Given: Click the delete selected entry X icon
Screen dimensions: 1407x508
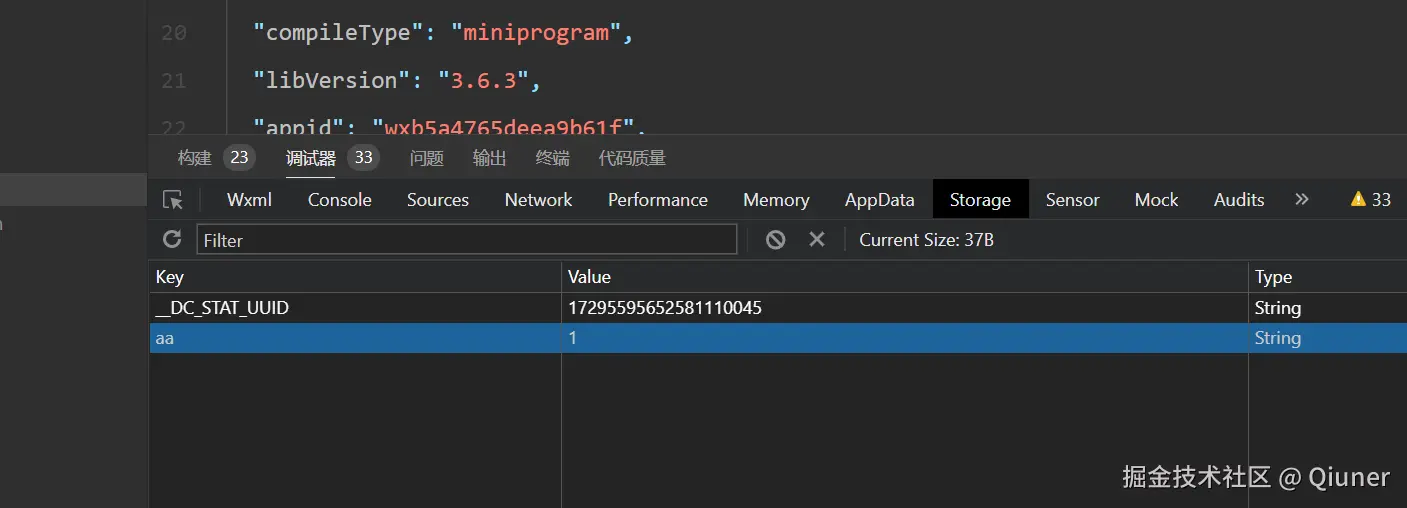Looking at the screenshot, I should click(x=817, y=239).
